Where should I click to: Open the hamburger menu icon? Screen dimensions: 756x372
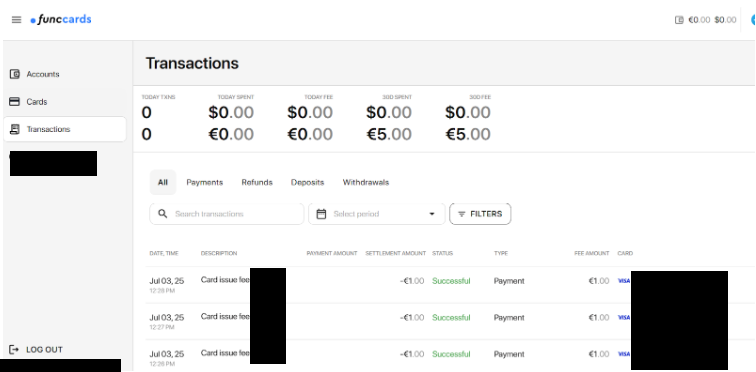click(16, 20)
